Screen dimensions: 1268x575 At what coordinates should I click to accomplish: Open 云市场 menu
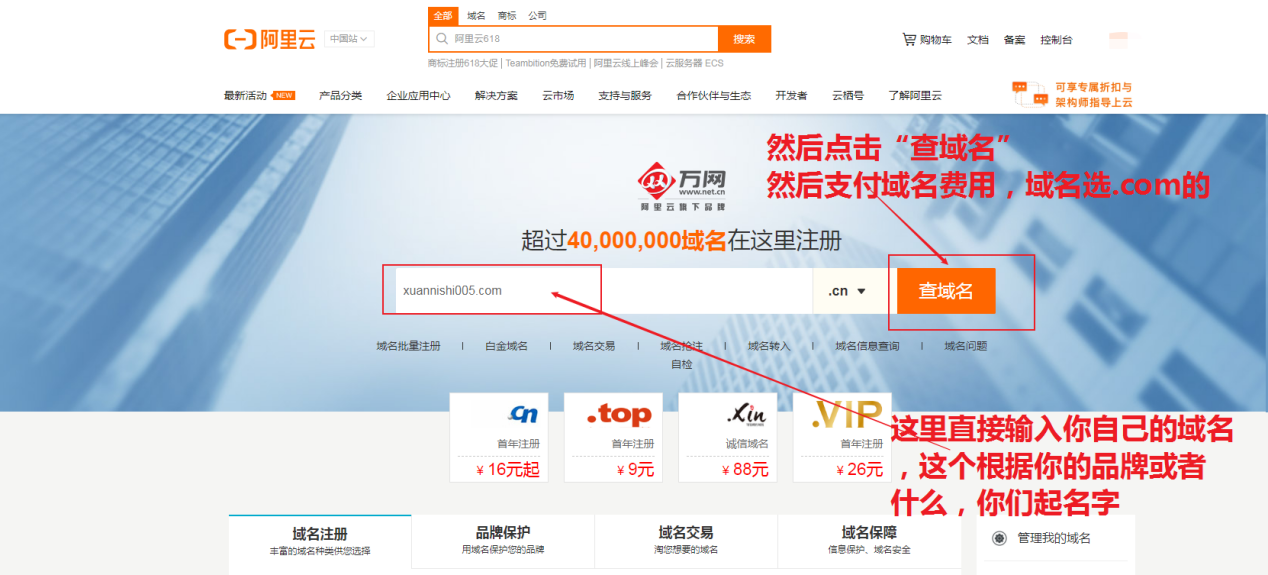tap(558, 96)
